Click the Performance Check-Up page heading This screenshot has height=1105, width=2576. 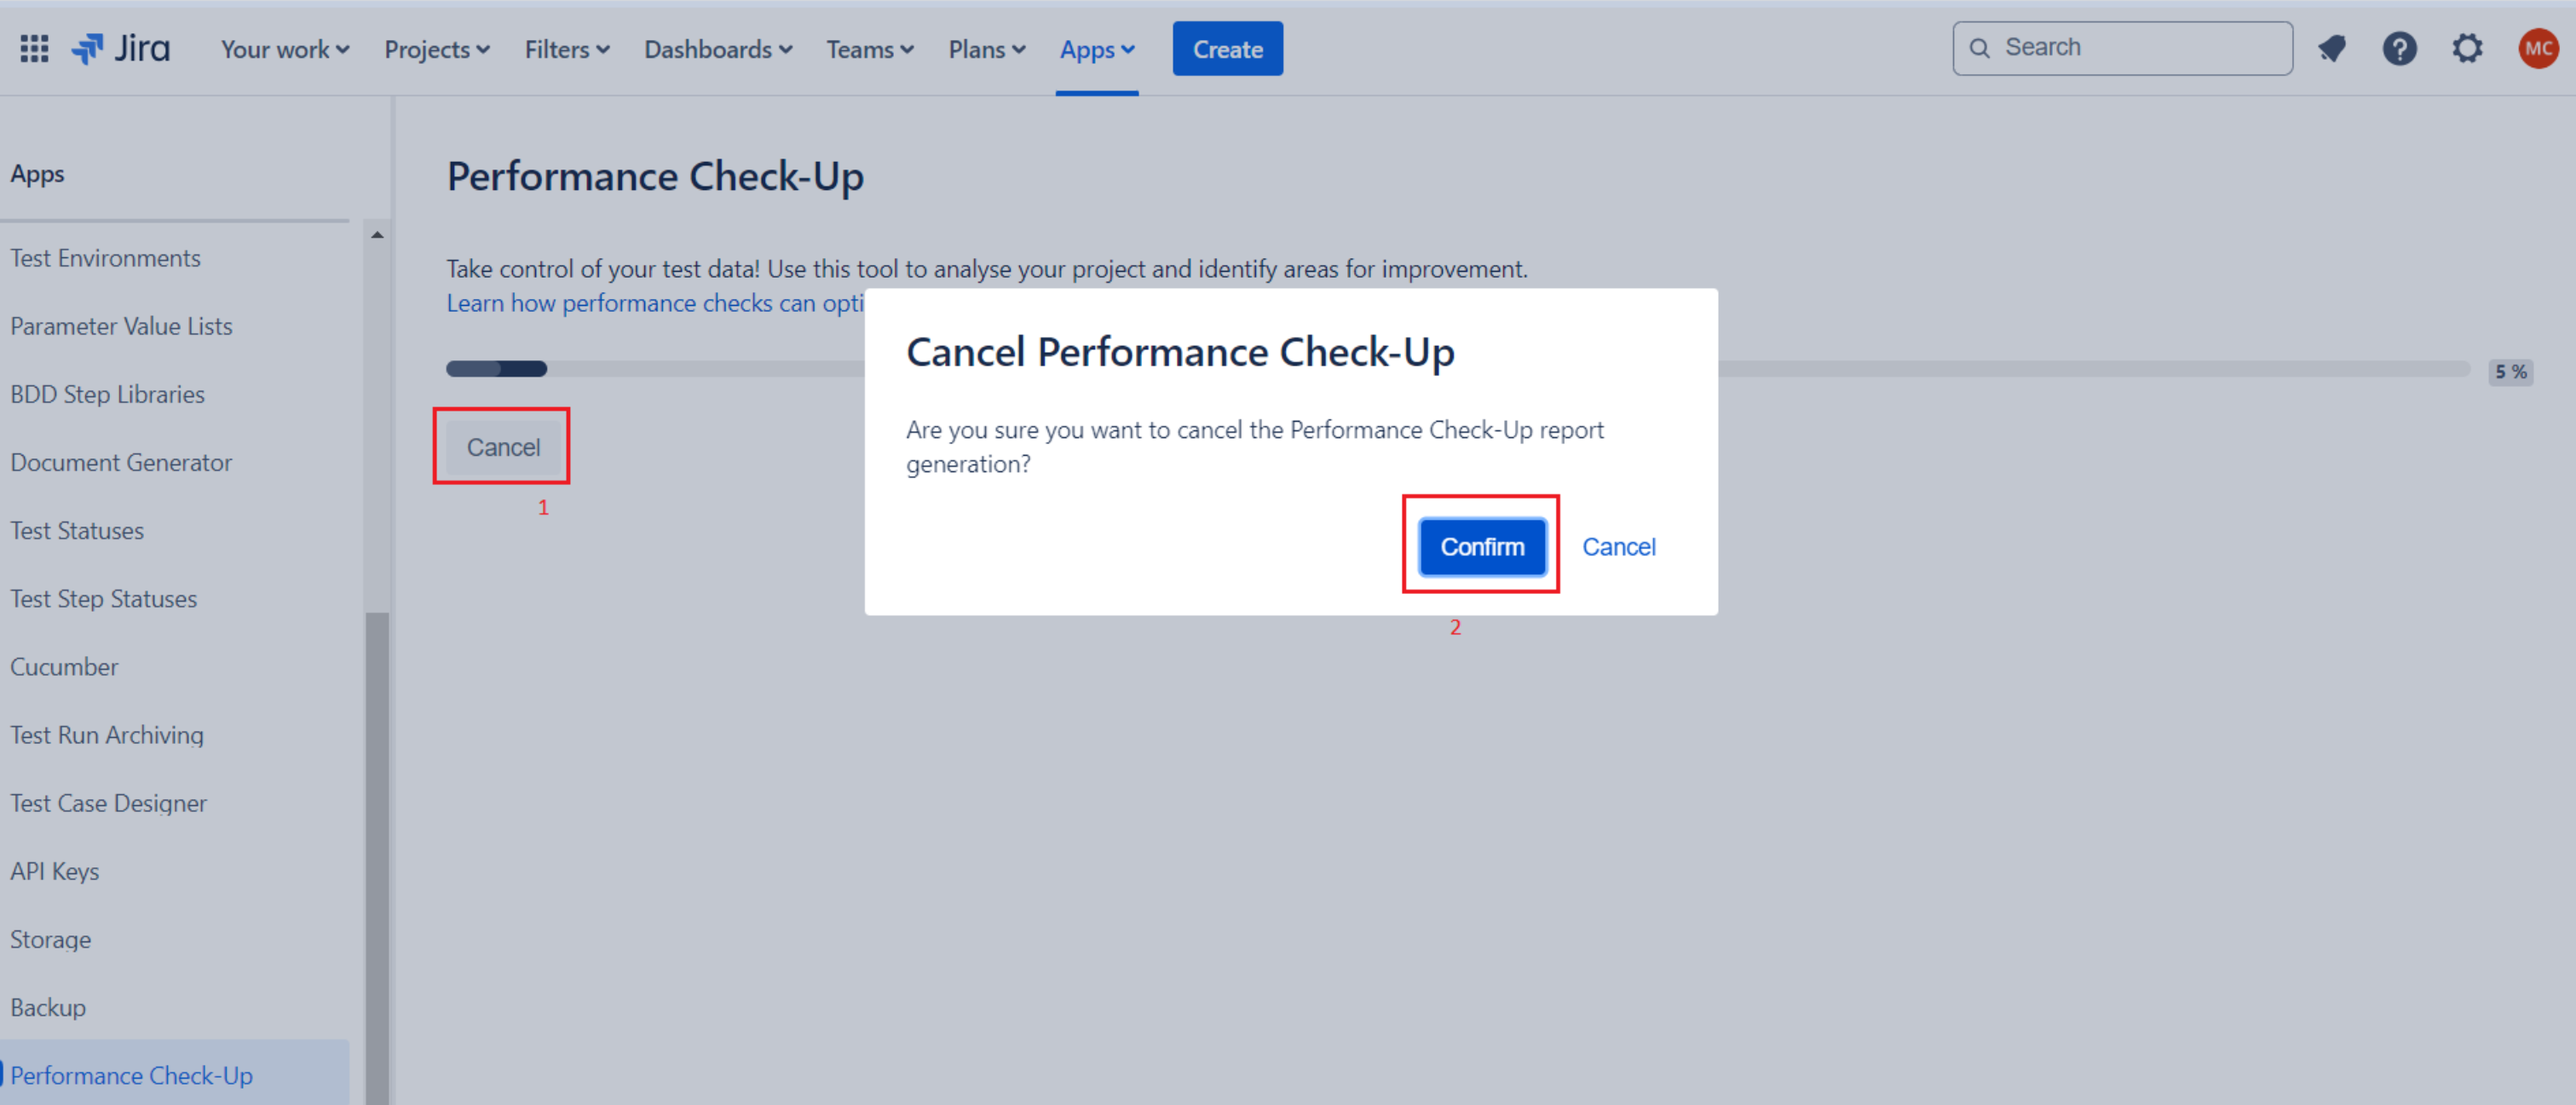pos(655,176)
